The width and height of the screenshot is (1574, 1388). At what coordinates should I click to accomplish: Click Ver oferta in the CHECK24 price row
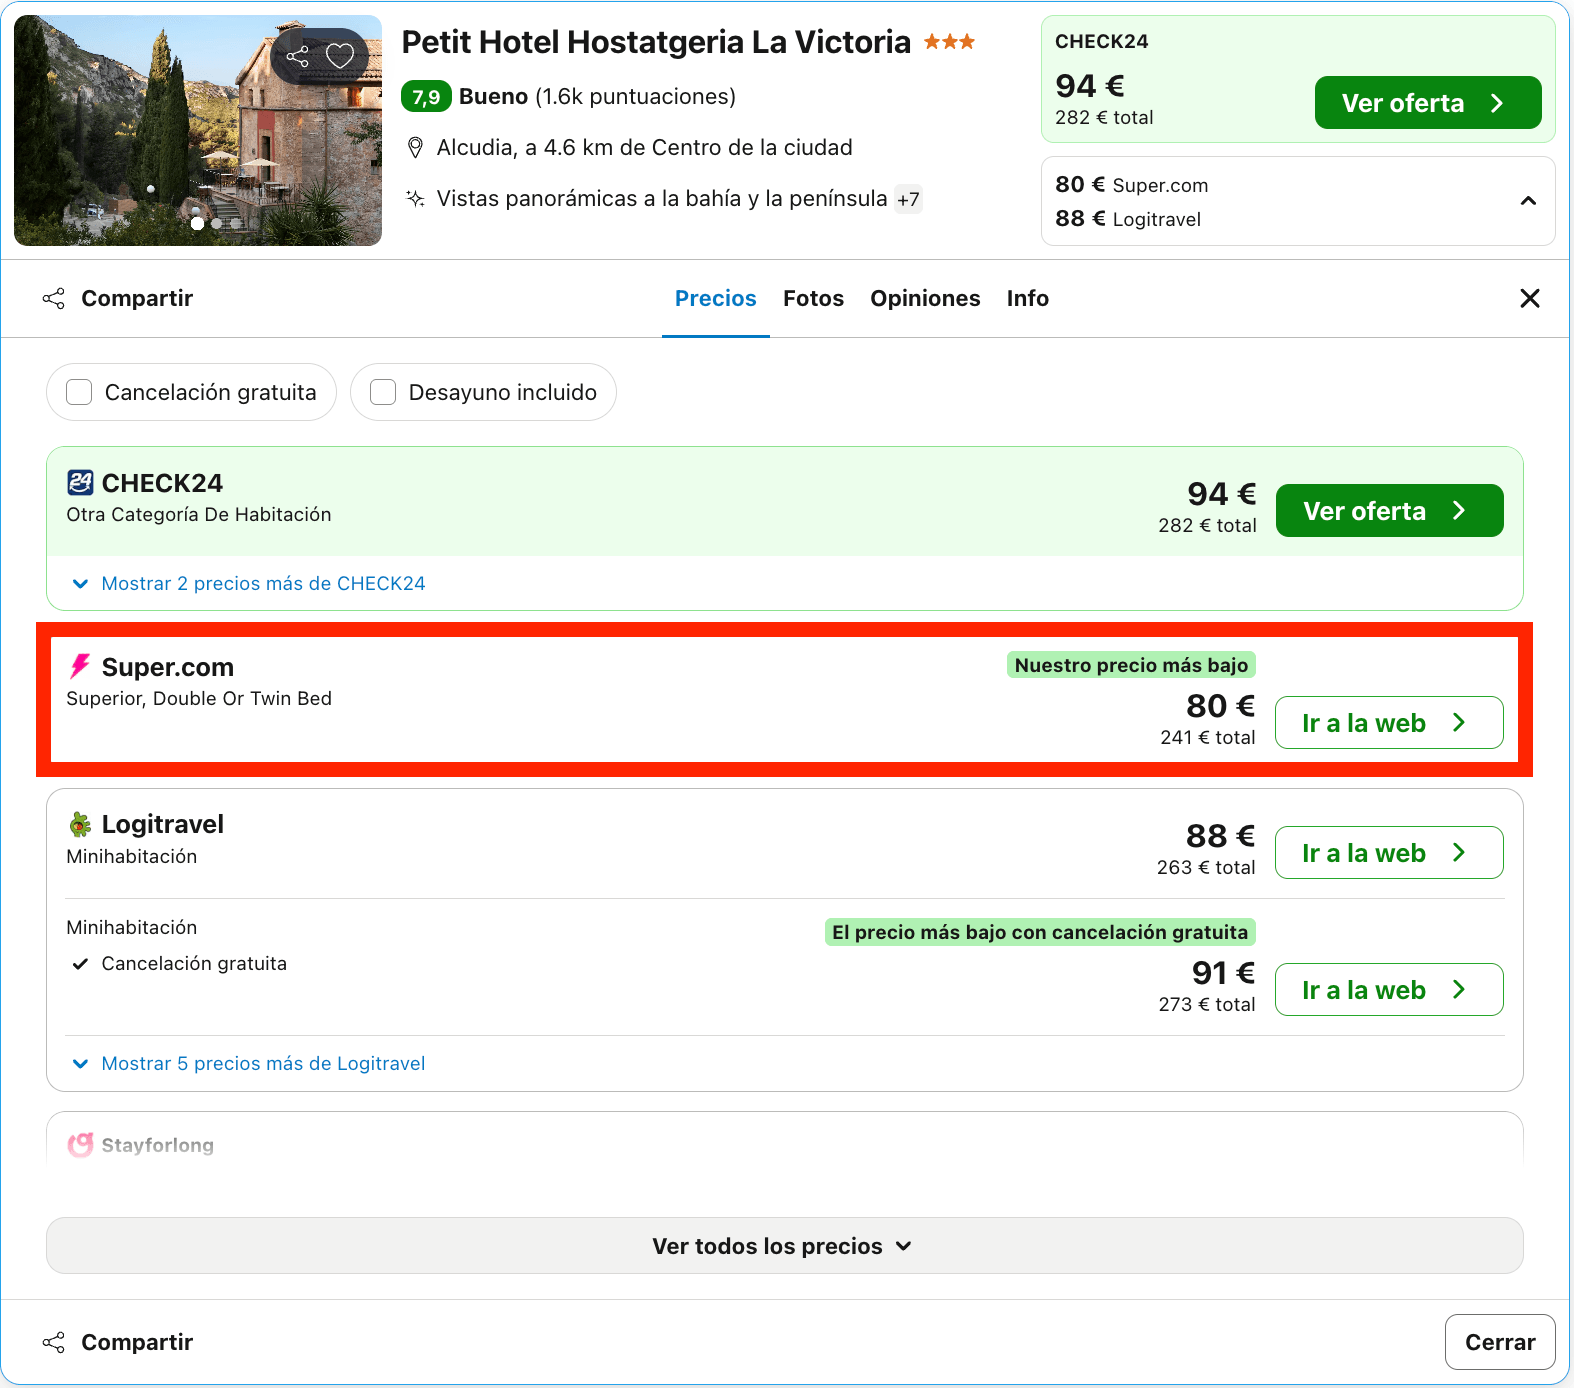[x=1390, y=511]
